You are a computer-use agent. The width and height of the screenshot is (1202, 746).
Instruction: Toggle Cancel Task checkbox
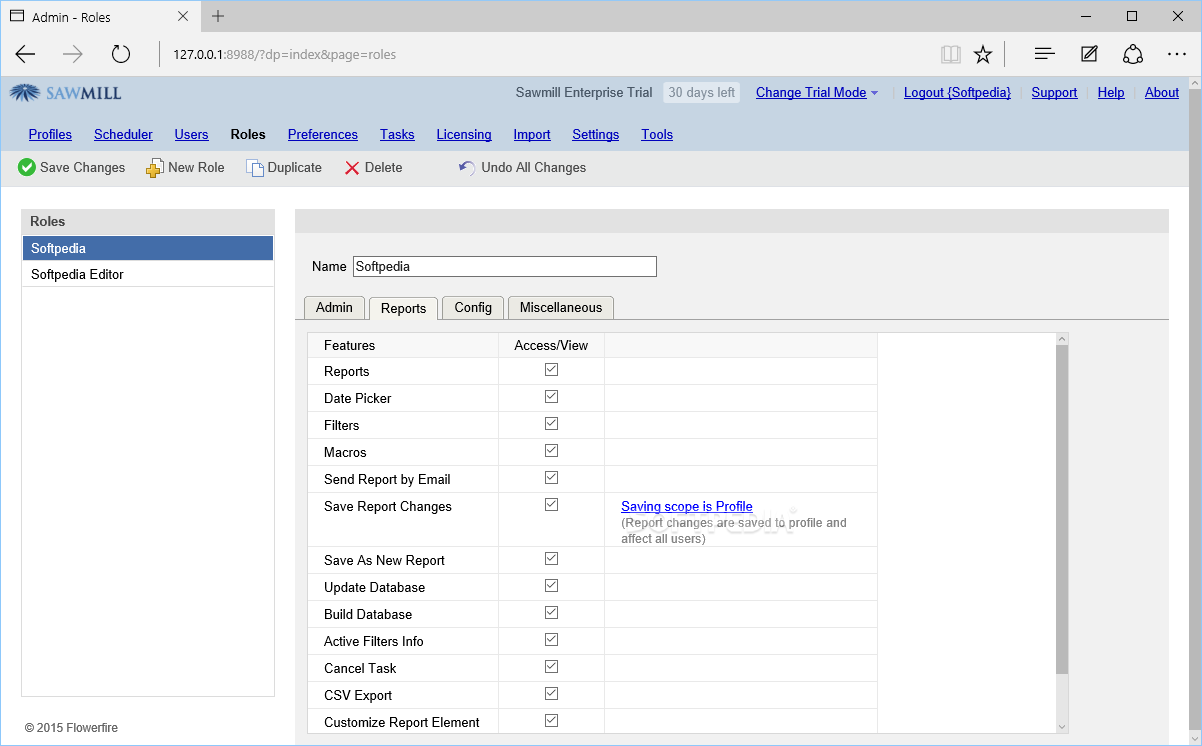551,667
